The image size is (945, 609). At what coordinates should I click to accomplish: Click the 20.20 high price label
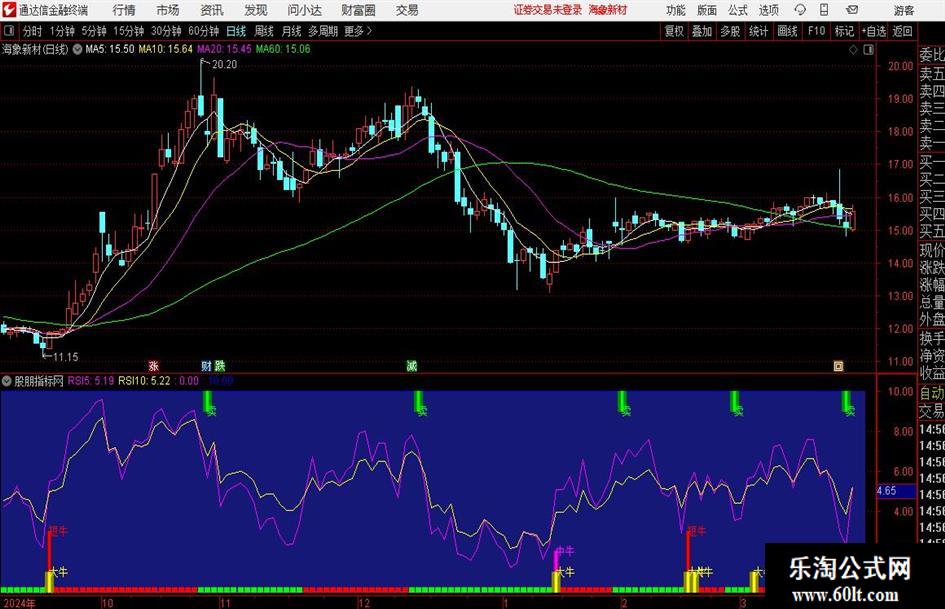tap(224, 64)
